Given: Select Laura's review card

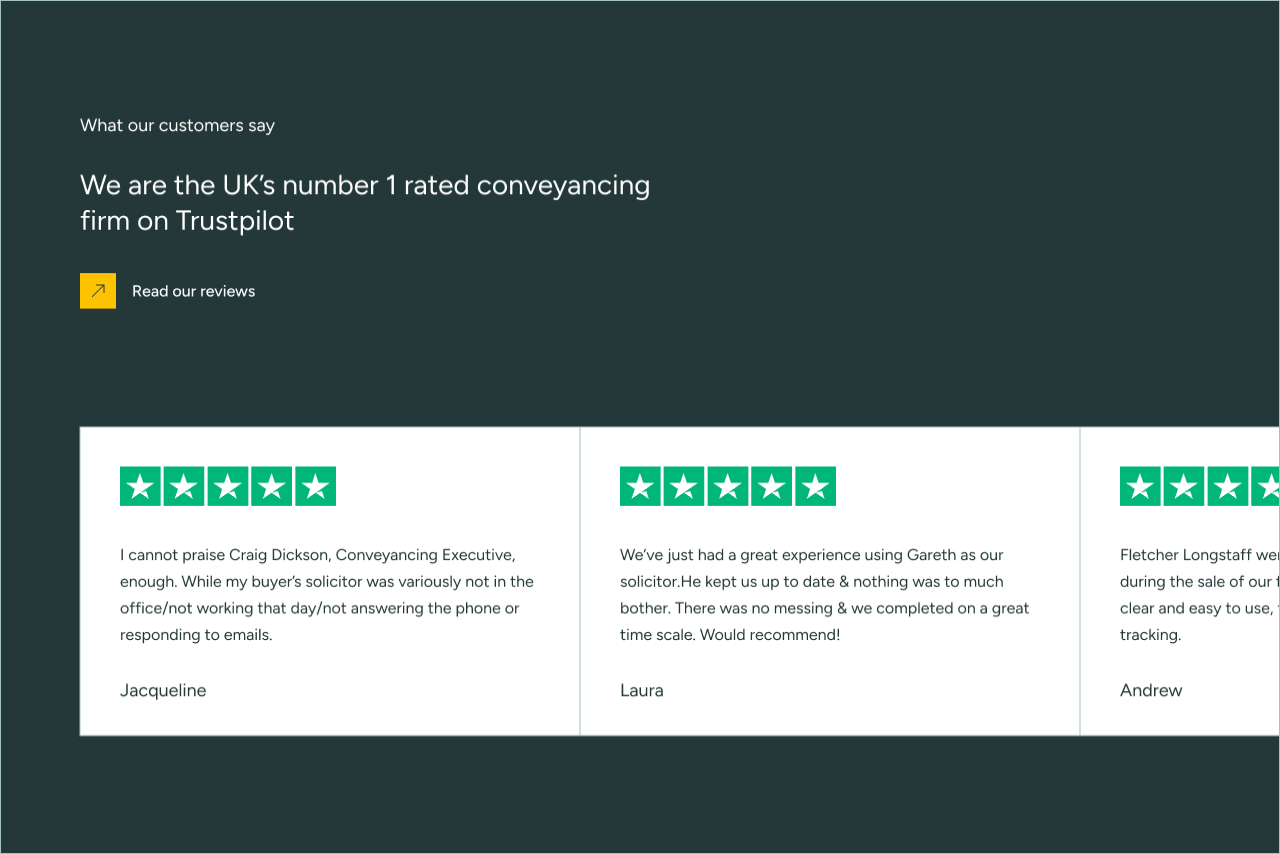Looking at the screenshot, I should click(830, 582).
